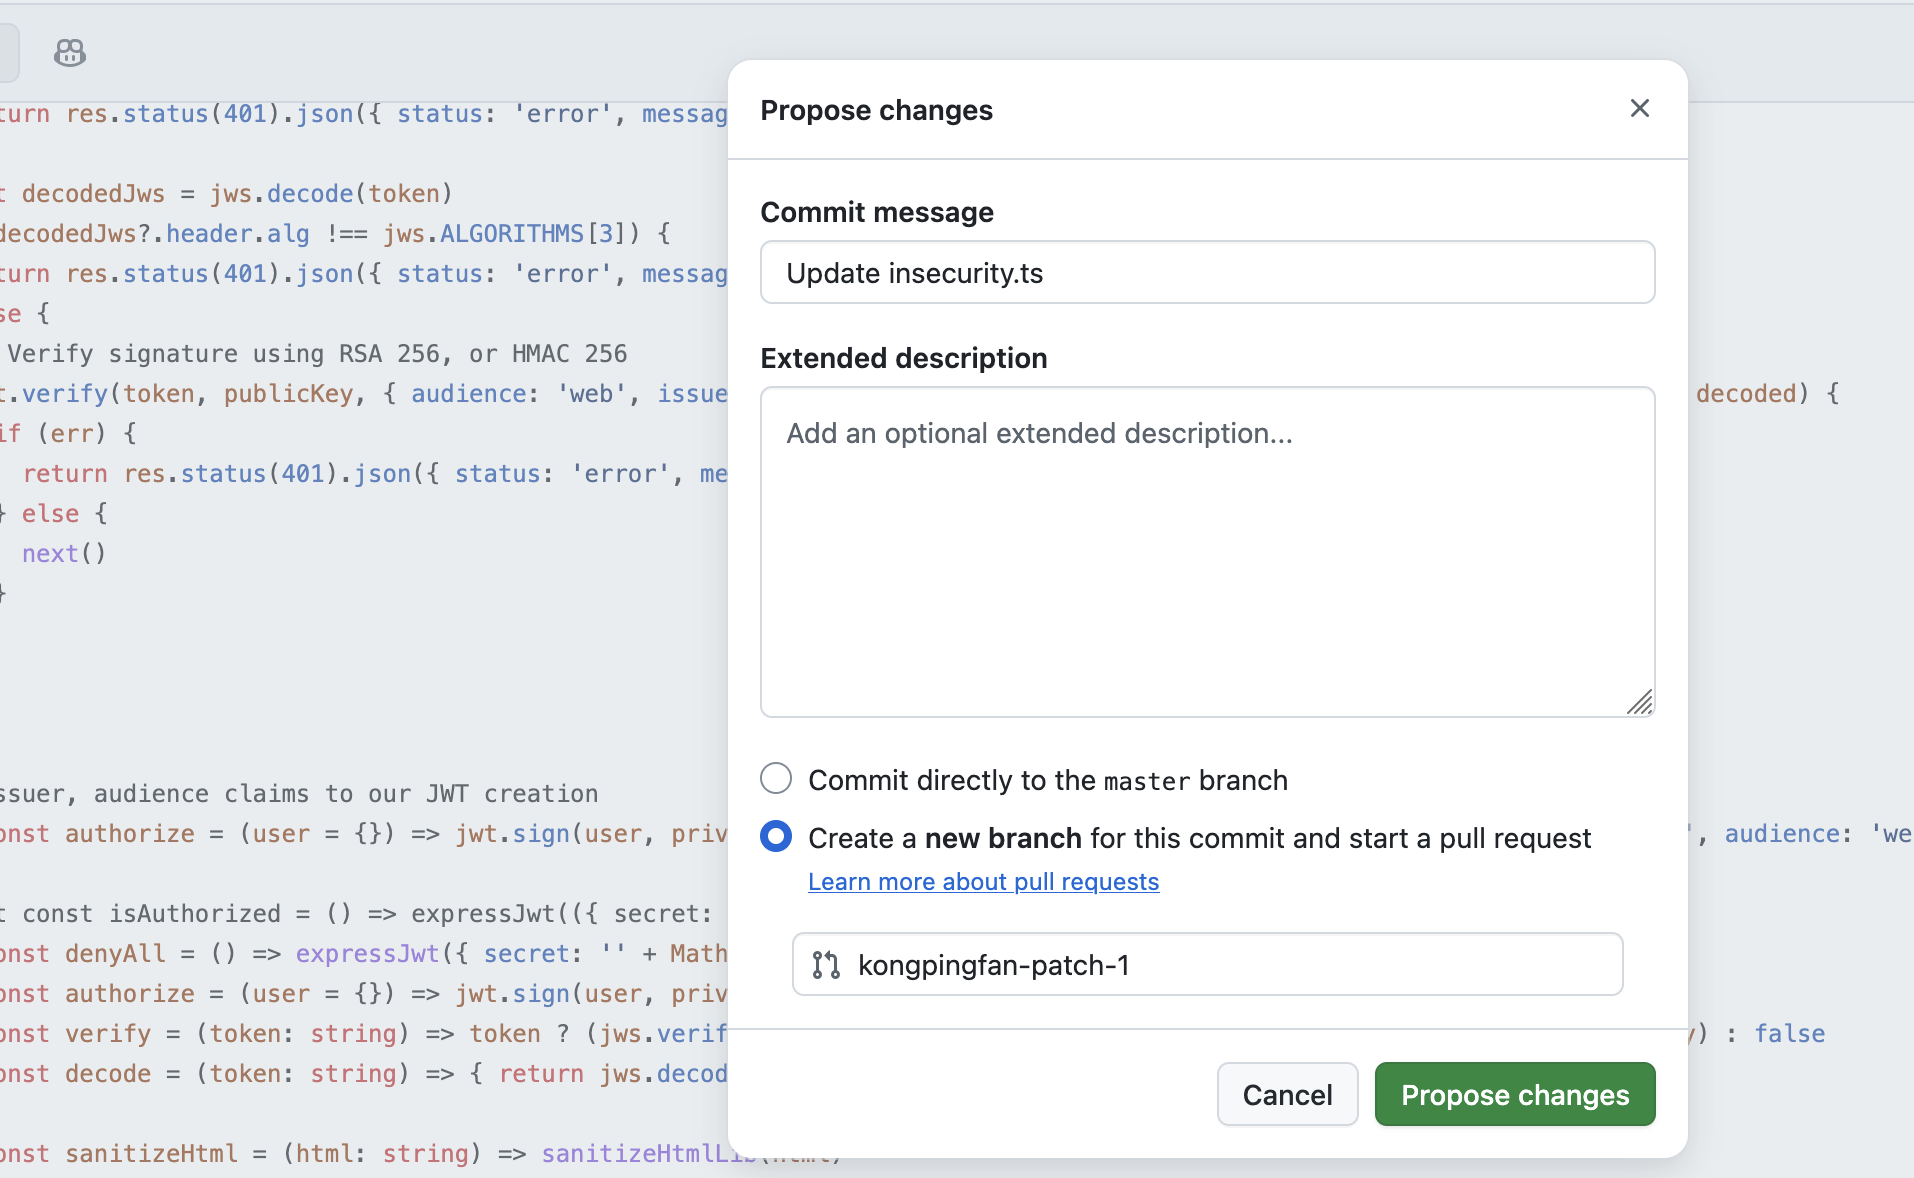Click the green Propose changes button
1914x1178 pixels.
coord(1514,1095)
